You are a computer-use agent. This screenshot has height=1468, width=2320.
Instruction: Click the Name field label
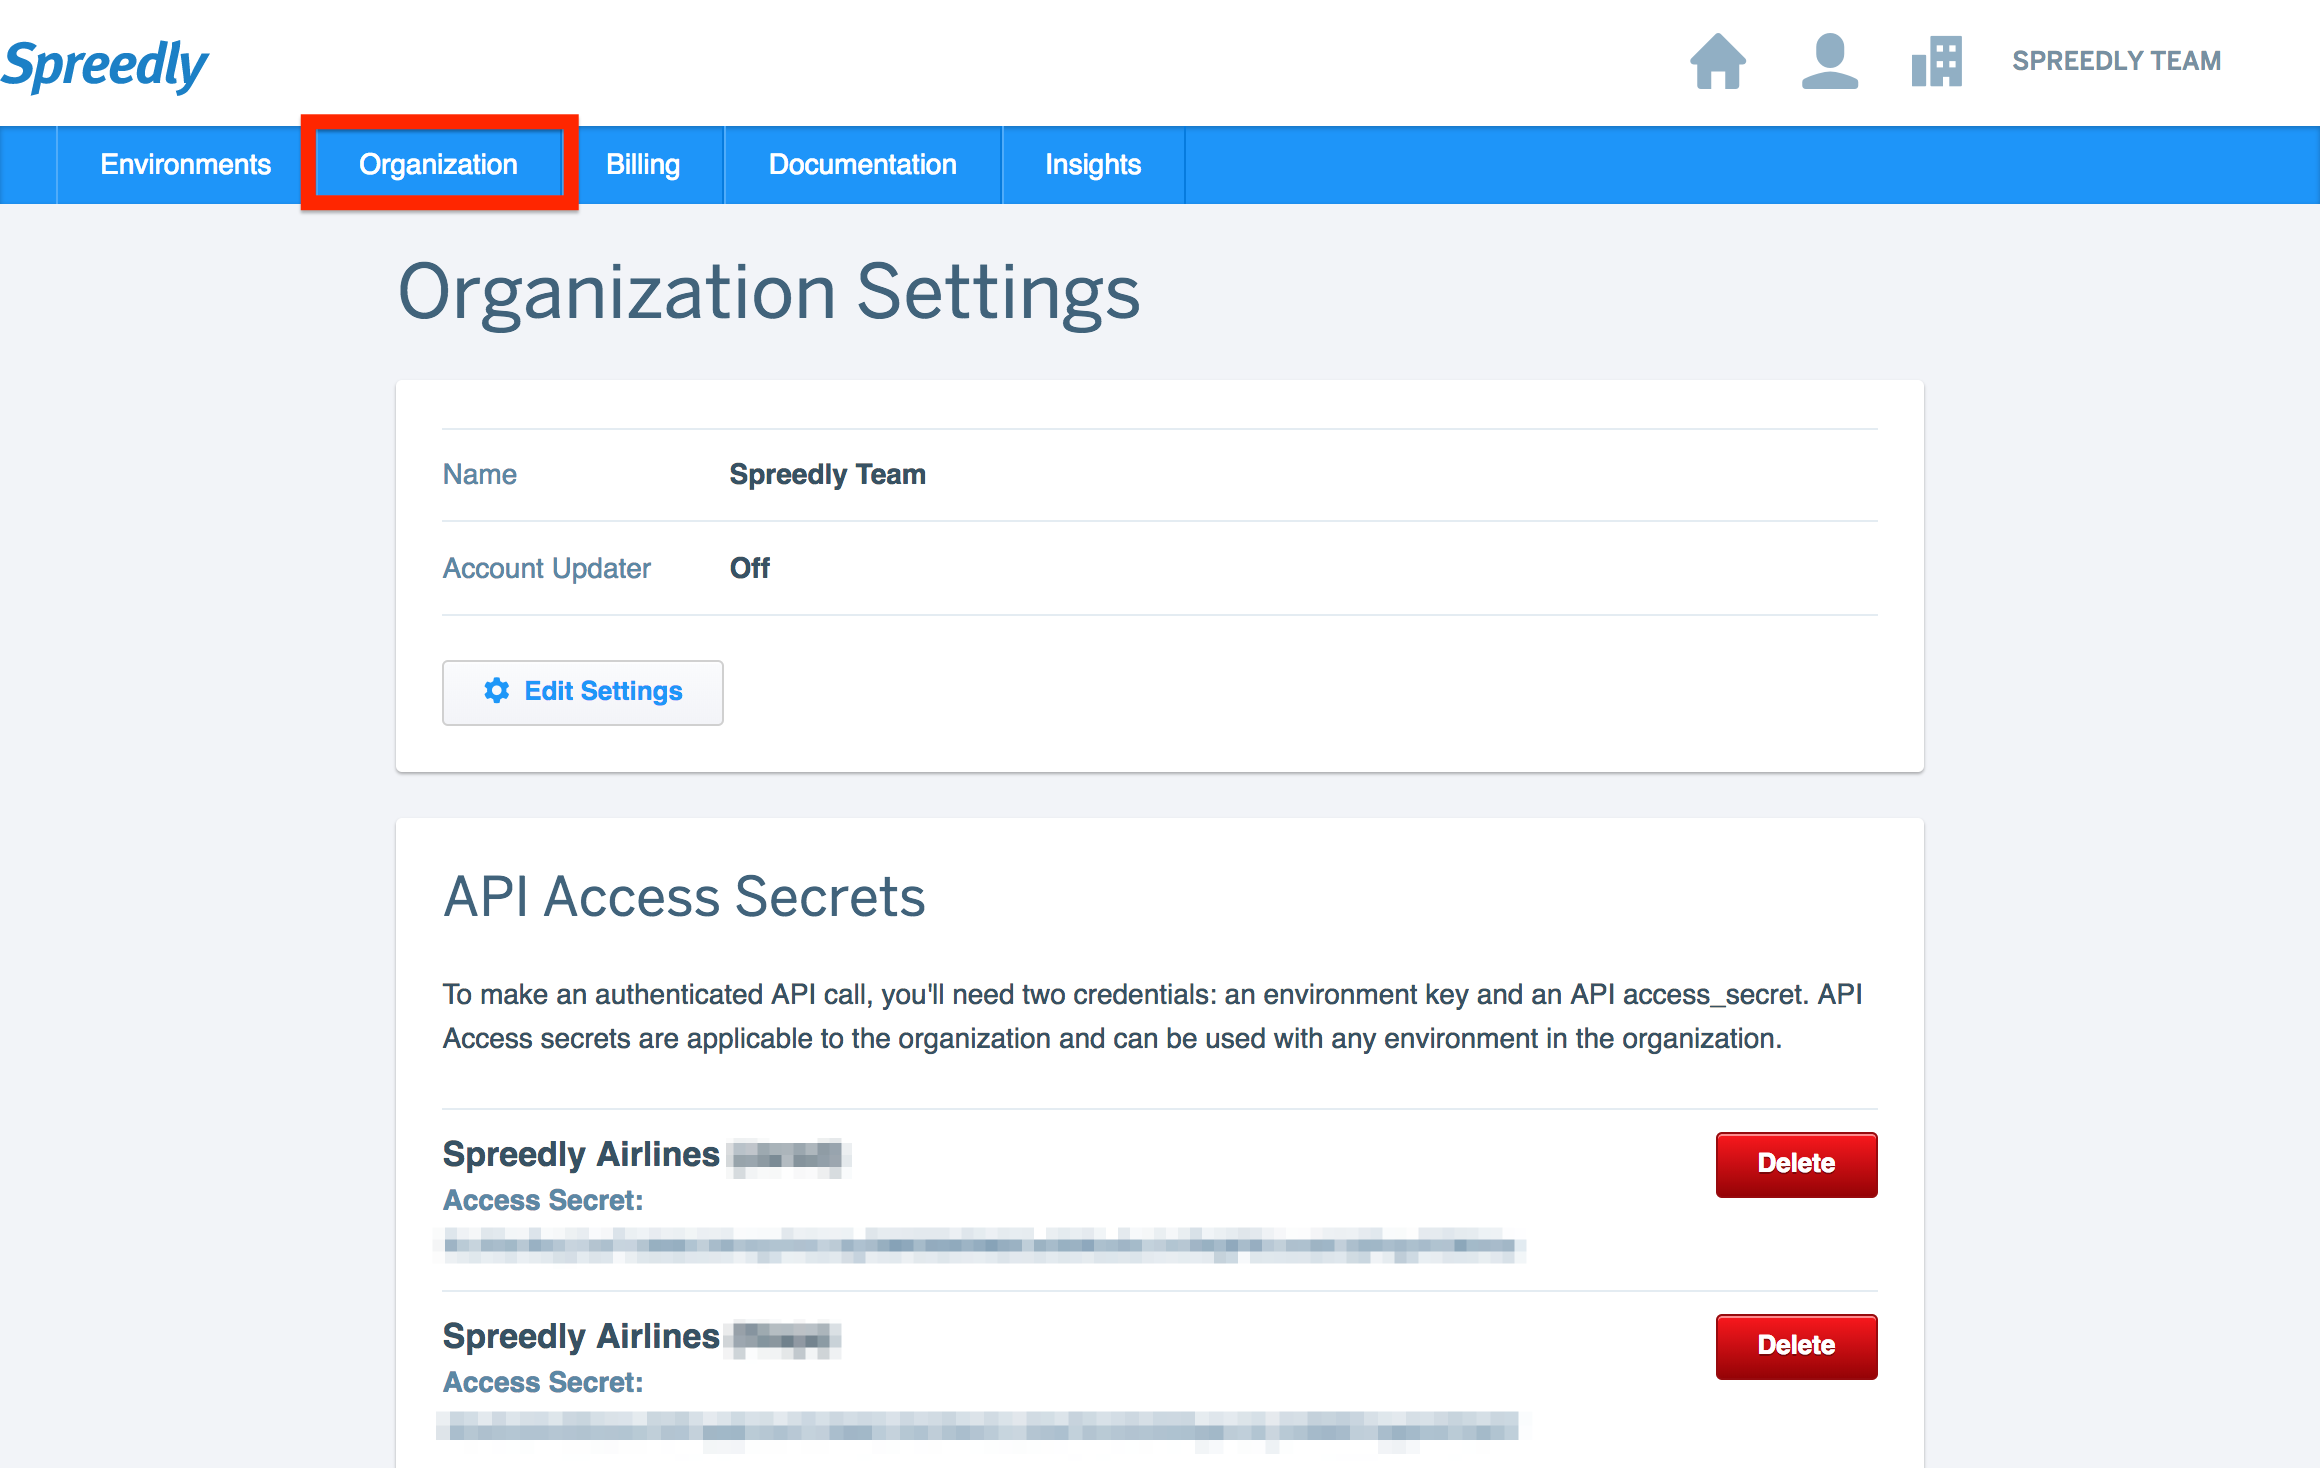click(x=480, y=474)
